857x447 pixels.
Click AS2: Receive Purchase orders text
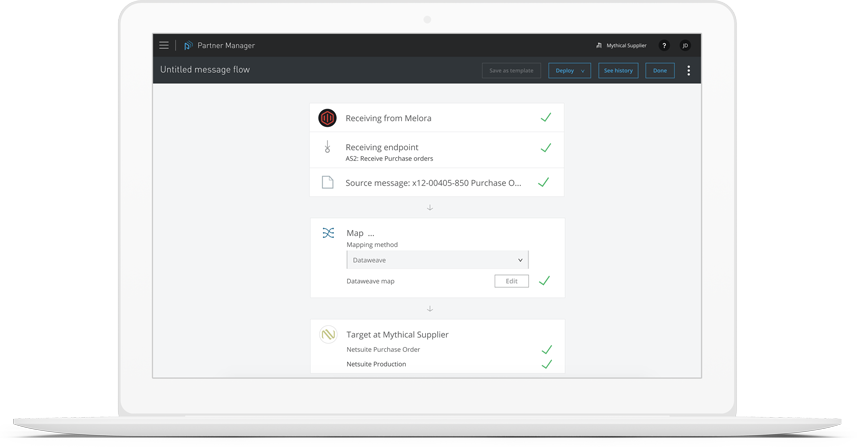(389, 158)
